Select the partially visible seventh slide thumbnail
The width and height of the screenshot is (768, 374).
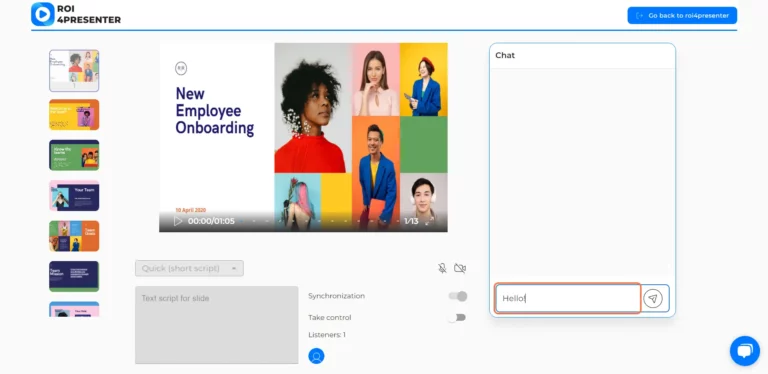tap(74, 309)
